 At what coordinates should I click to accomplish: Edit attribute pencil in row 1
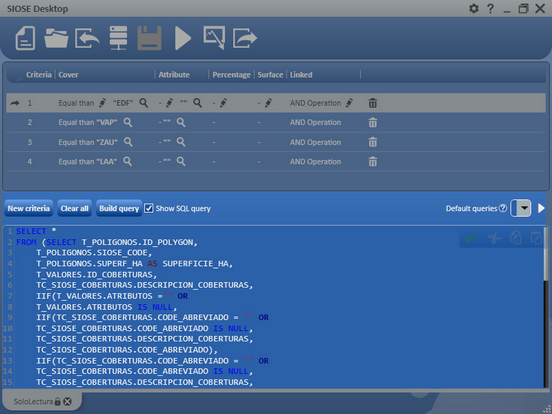(x=169, y=103)
